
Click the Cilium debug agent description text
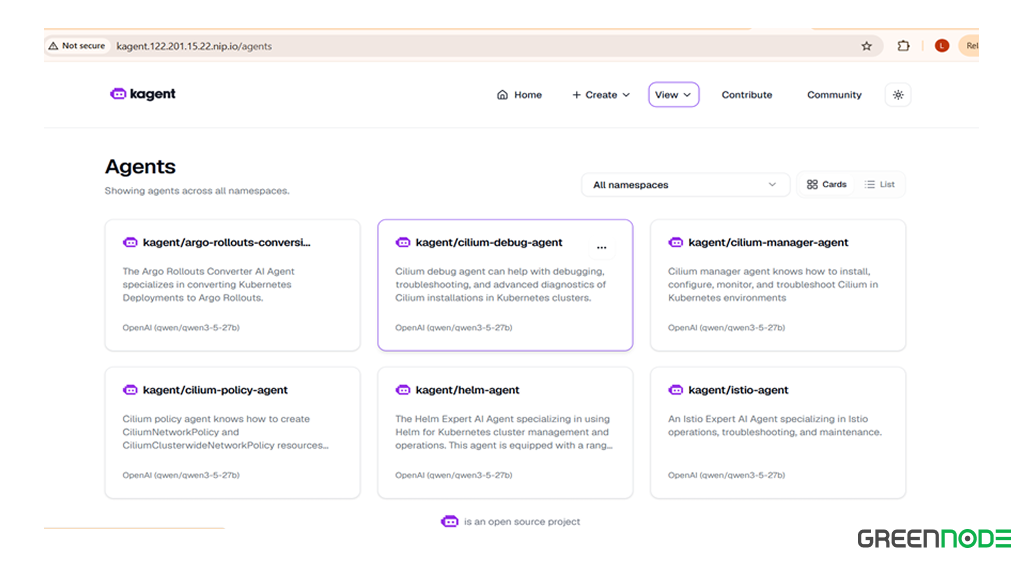coord(501,284)
